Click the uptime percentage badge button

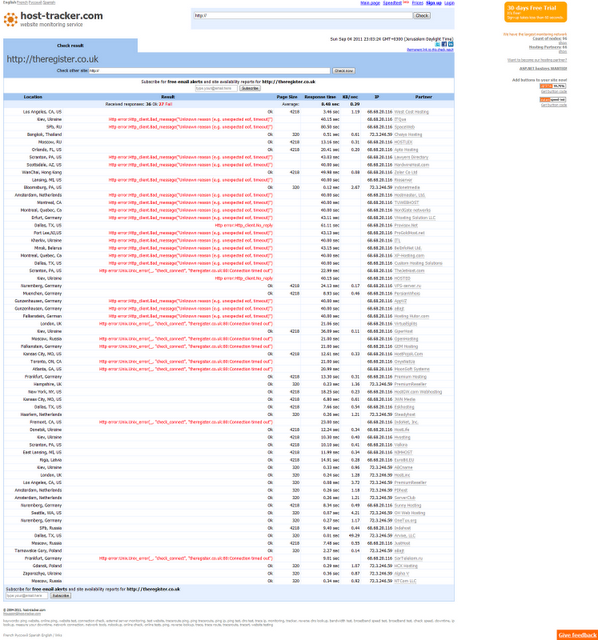click(x=552, y=86)
